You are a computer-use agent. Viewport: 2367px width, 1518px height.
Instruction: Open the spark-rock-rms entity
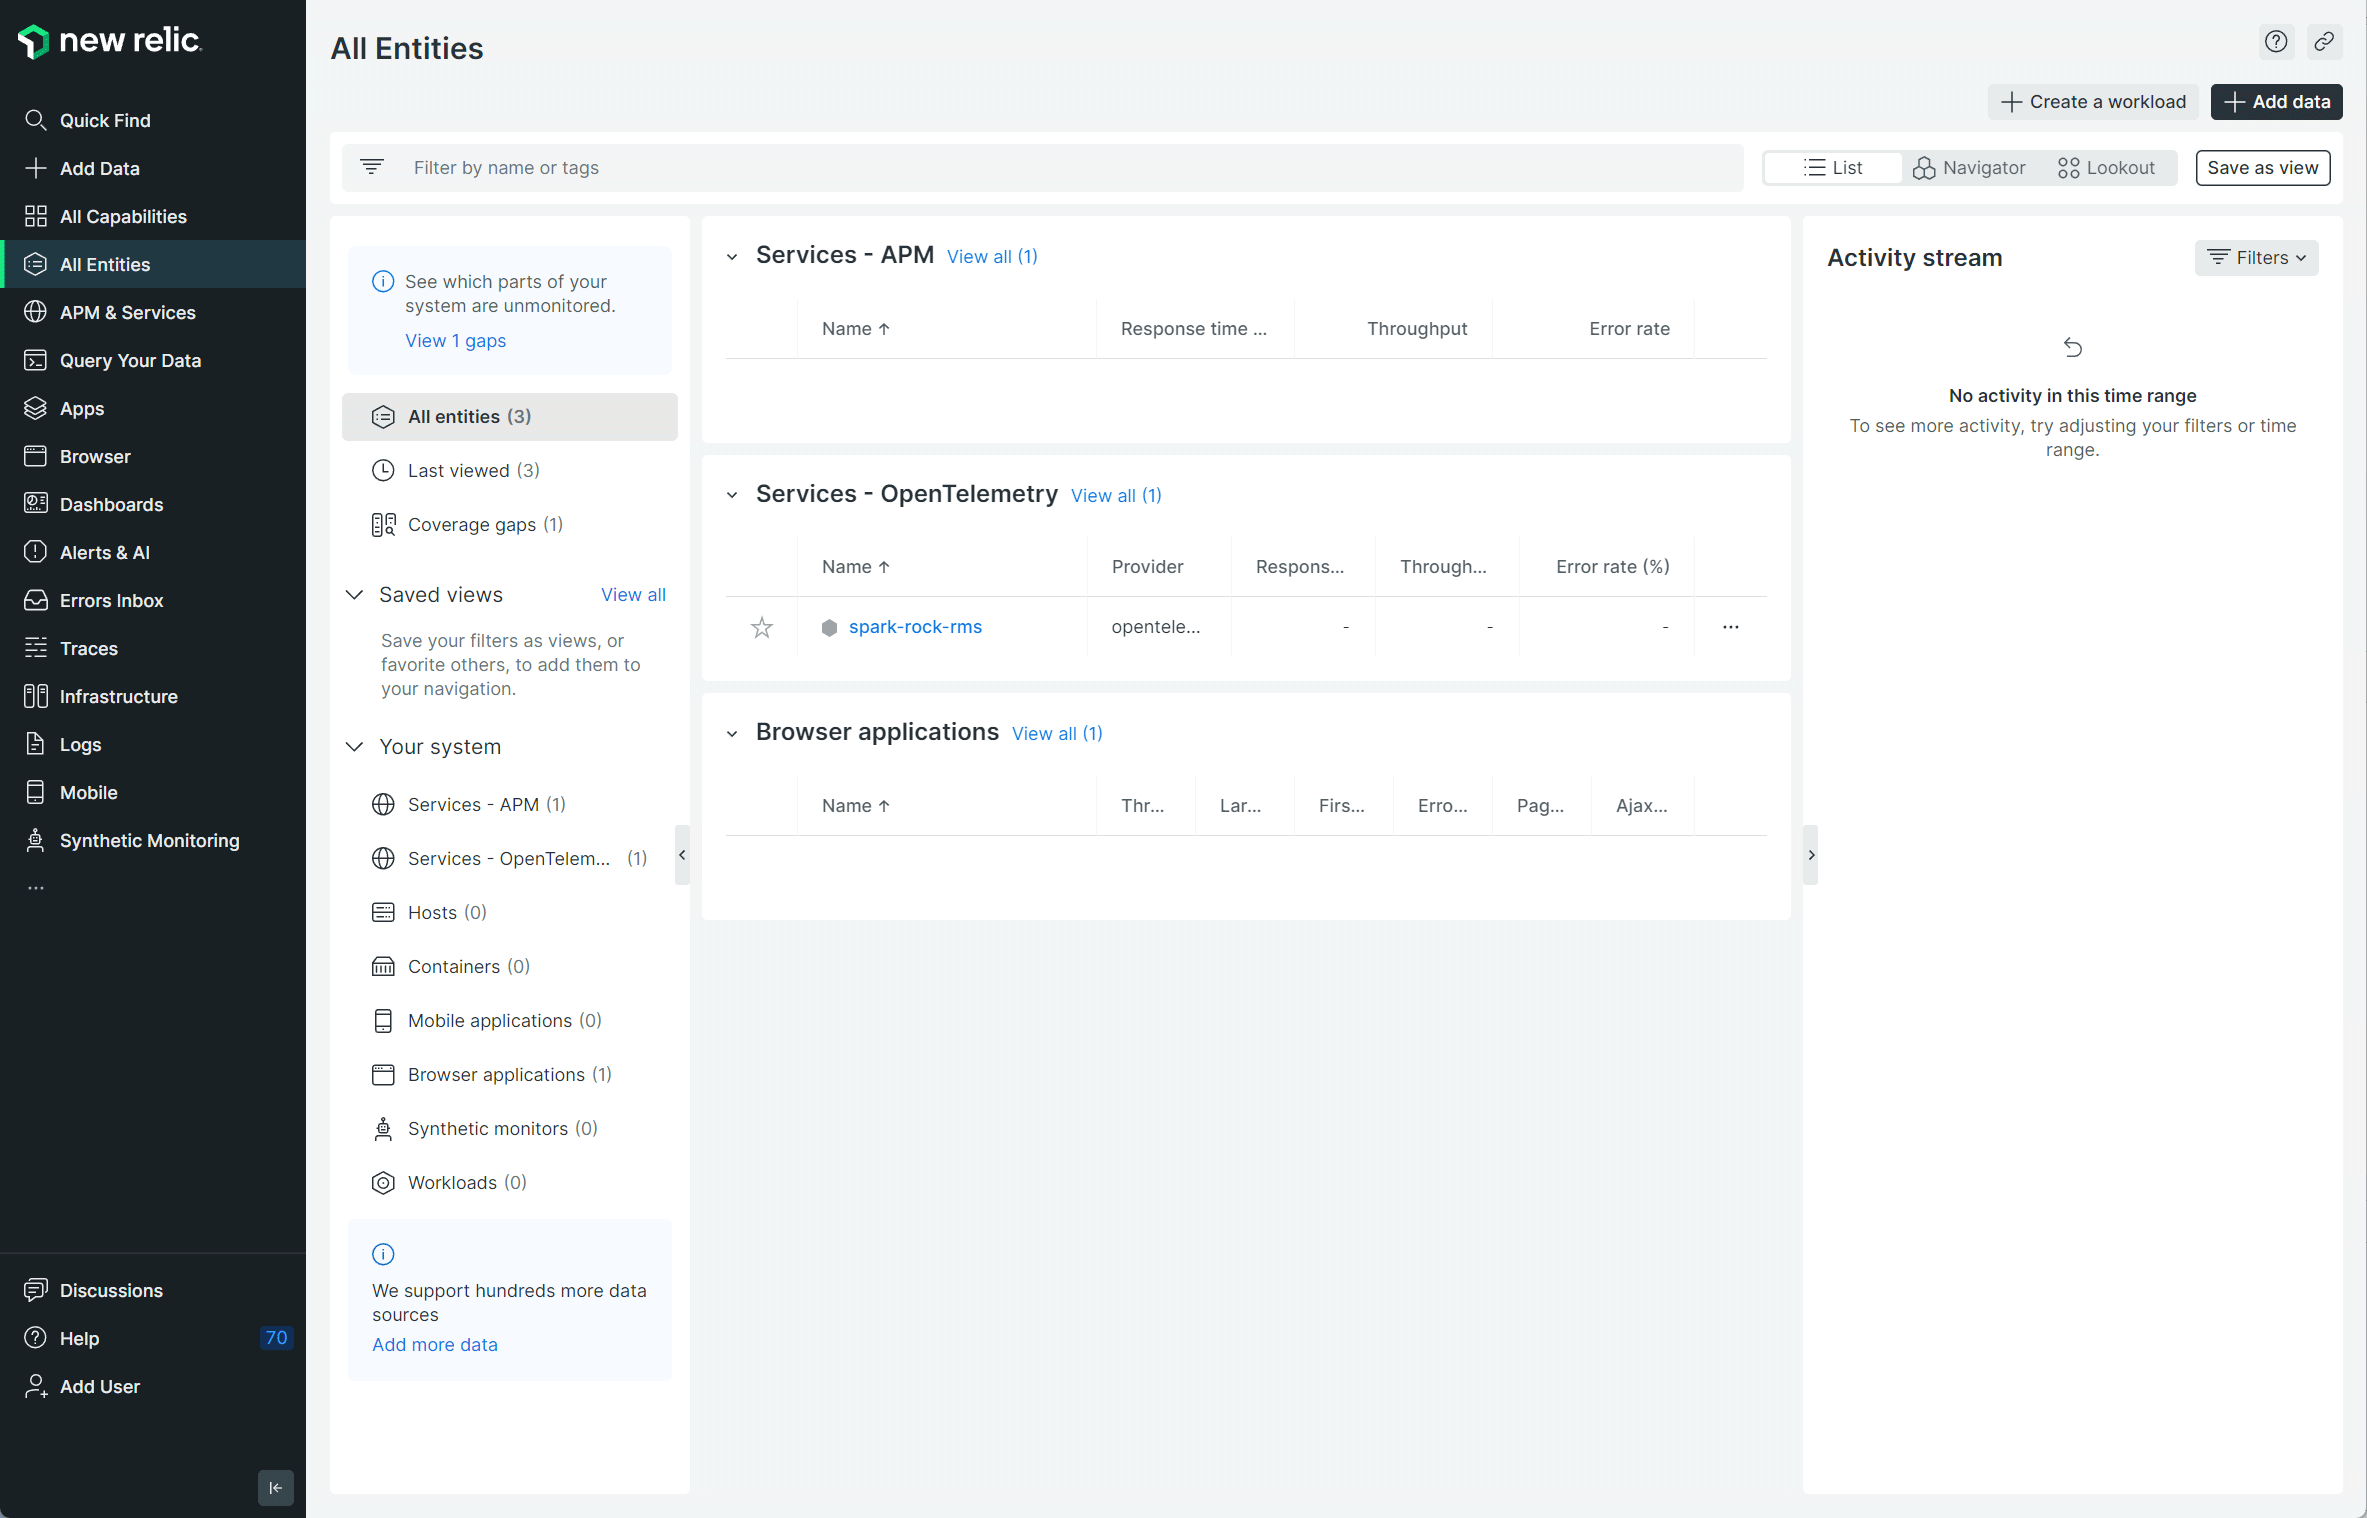(x=915, y=627)
